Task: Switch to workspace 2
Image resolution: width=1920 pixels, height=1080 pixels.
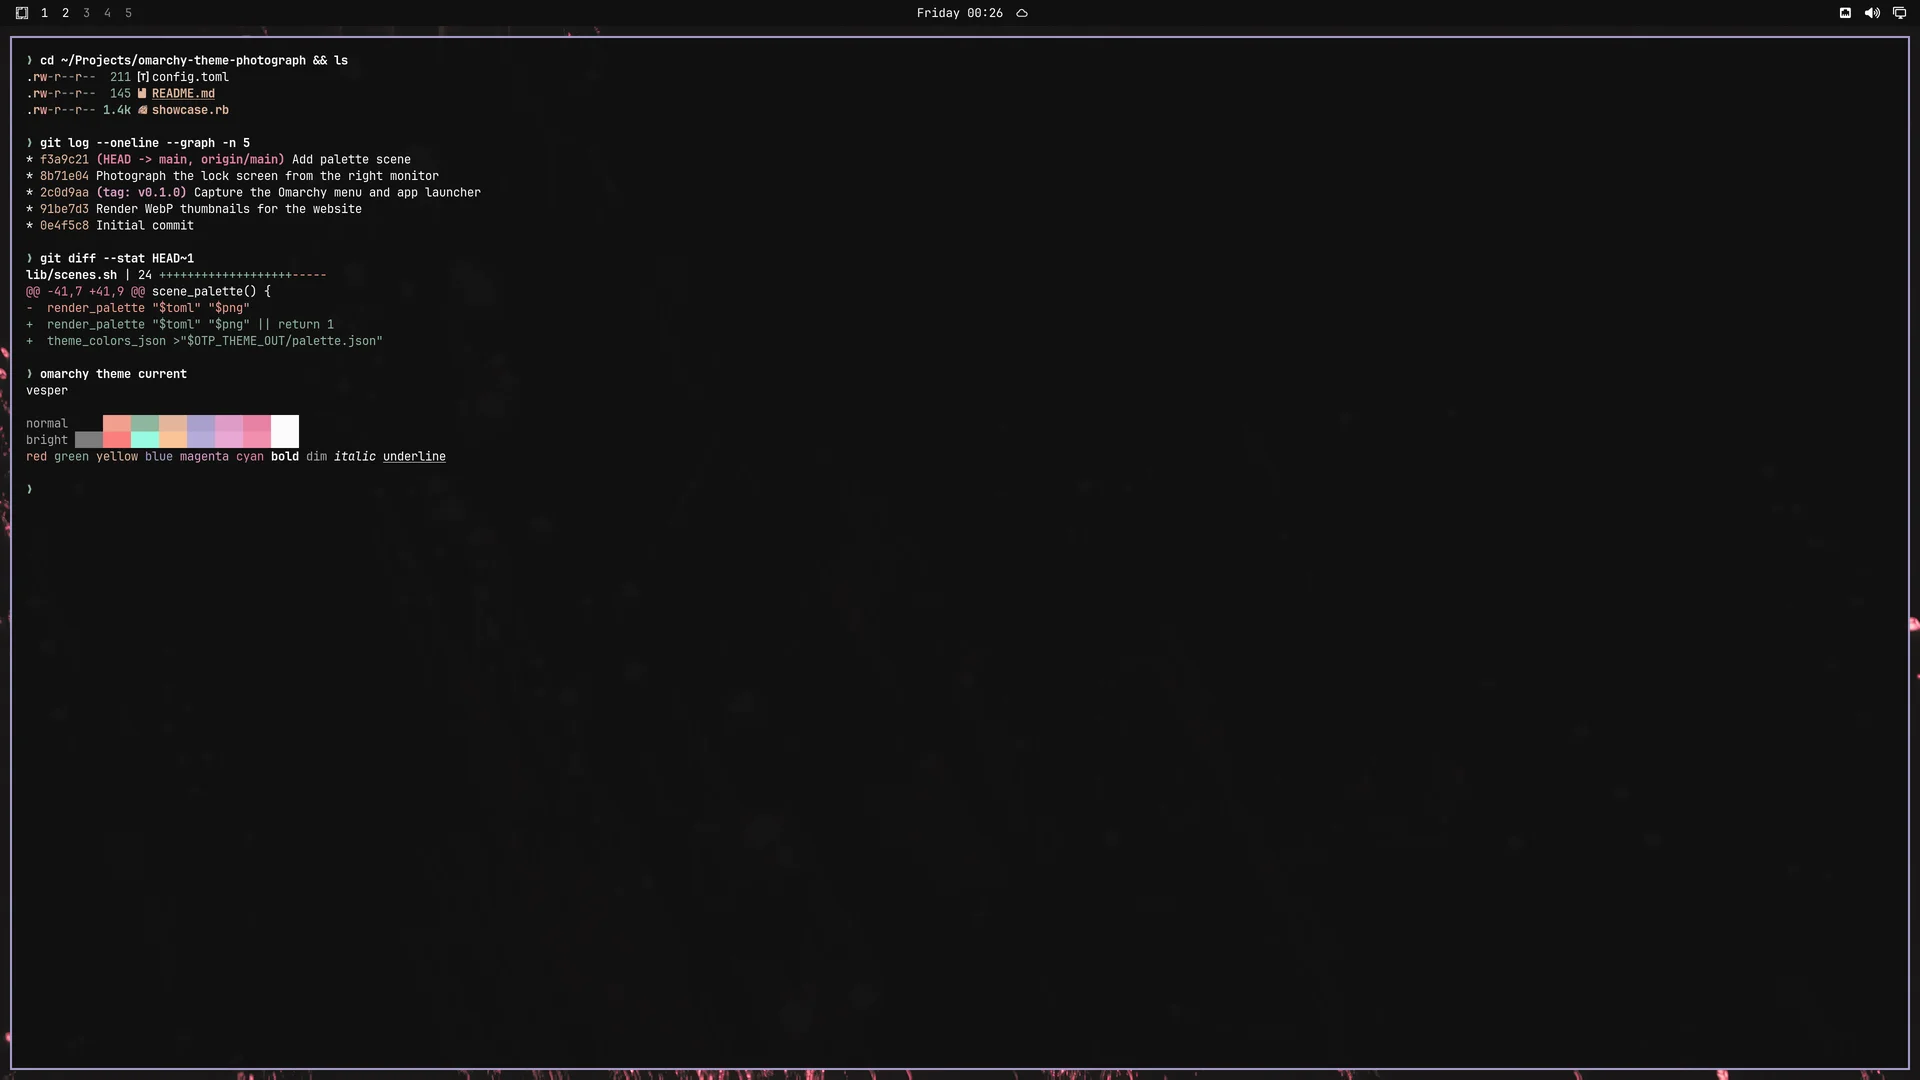Action: pyautogui.click(x=65, y=13)
